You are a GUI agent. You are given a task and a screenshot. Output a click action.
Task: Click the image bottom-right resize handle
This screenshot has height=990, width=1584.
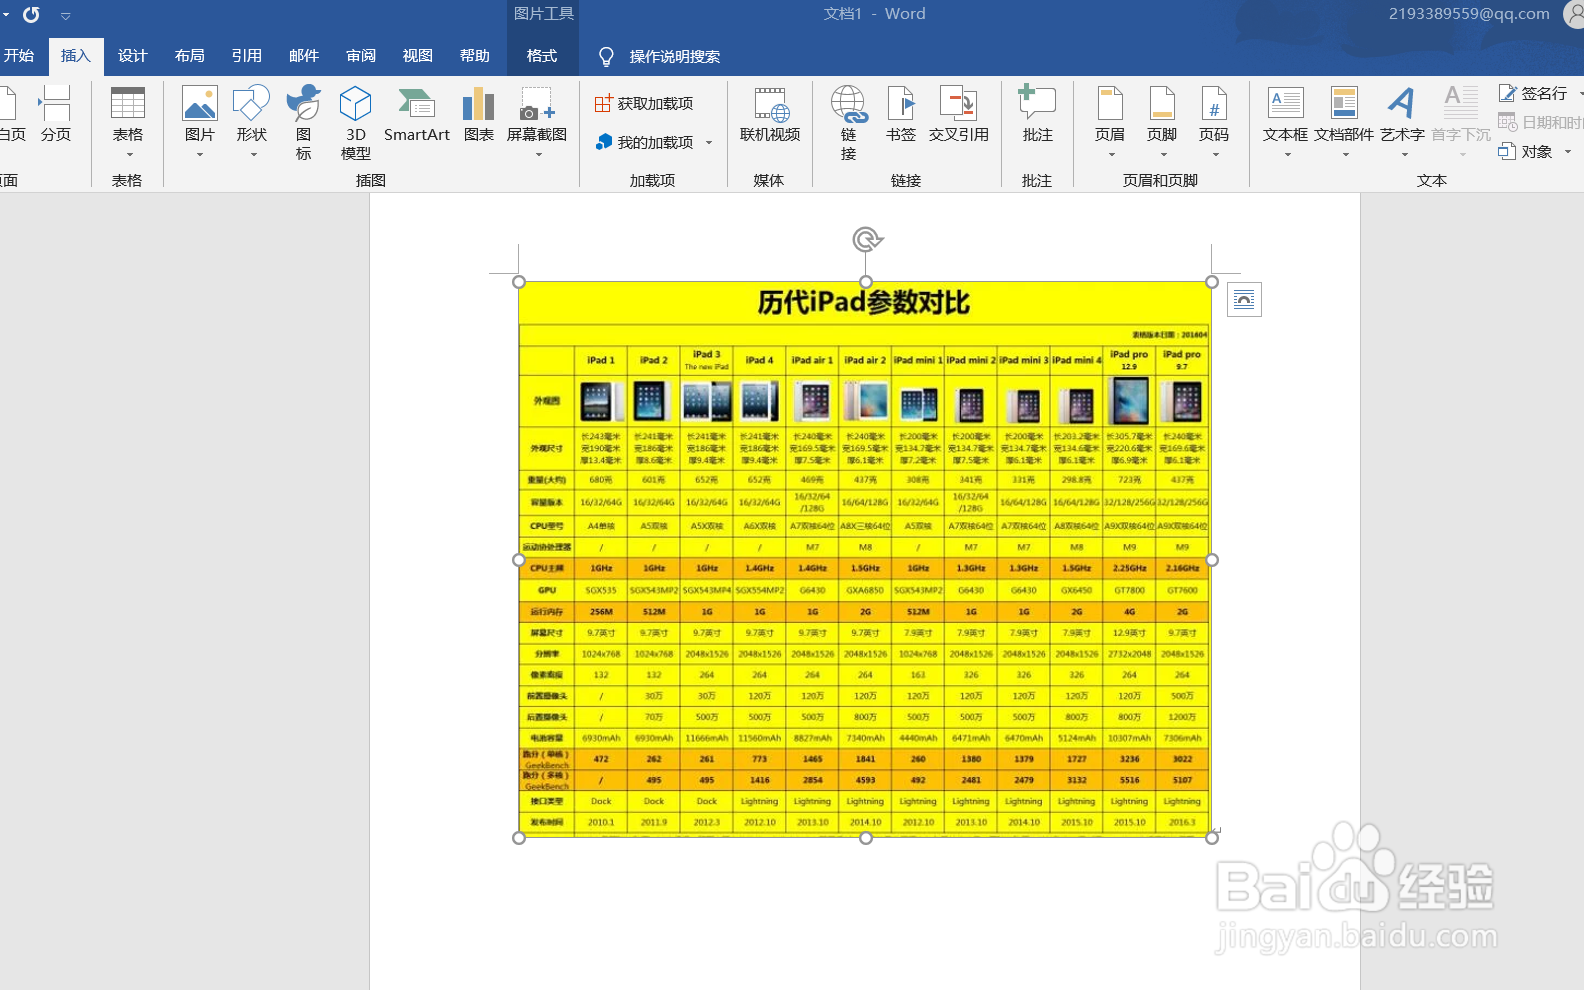click(1212, 838)
